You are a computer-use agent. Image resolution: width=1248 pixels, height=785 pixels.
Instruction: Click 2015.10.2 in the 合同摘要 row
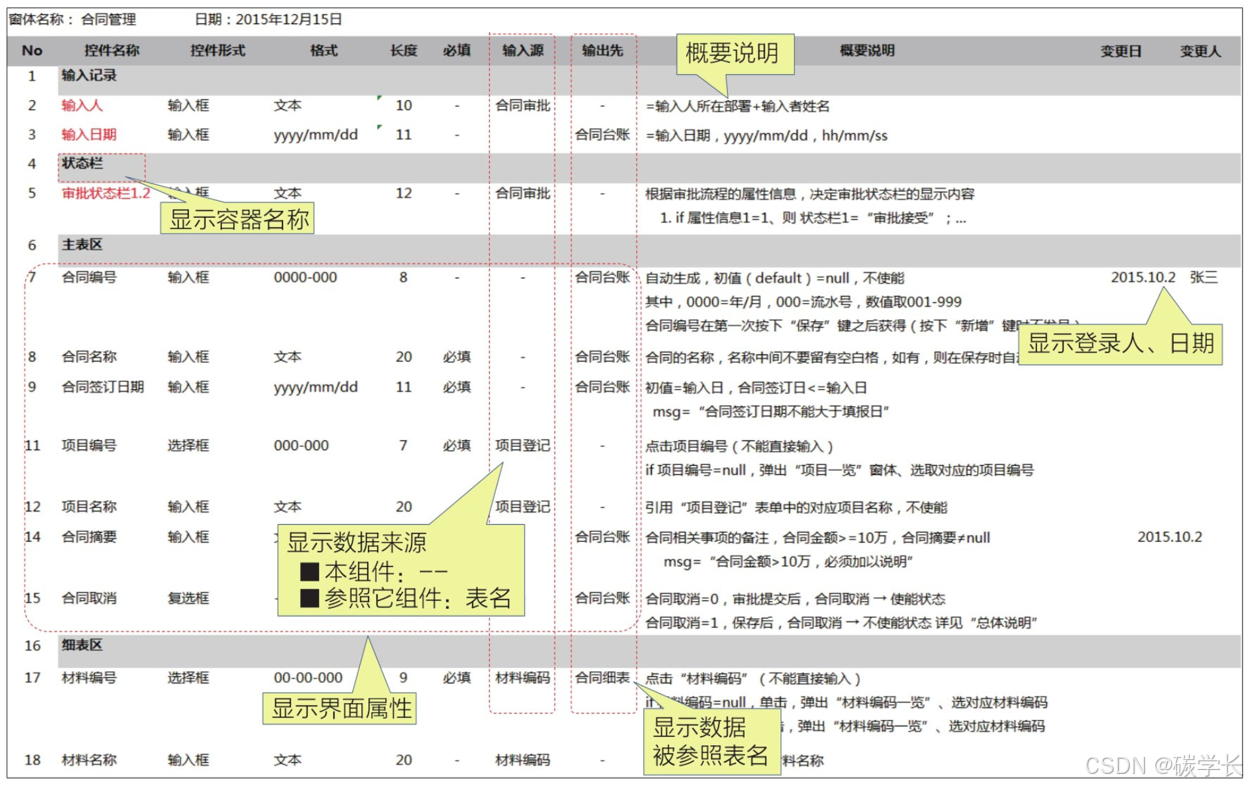click(1169, 536)
